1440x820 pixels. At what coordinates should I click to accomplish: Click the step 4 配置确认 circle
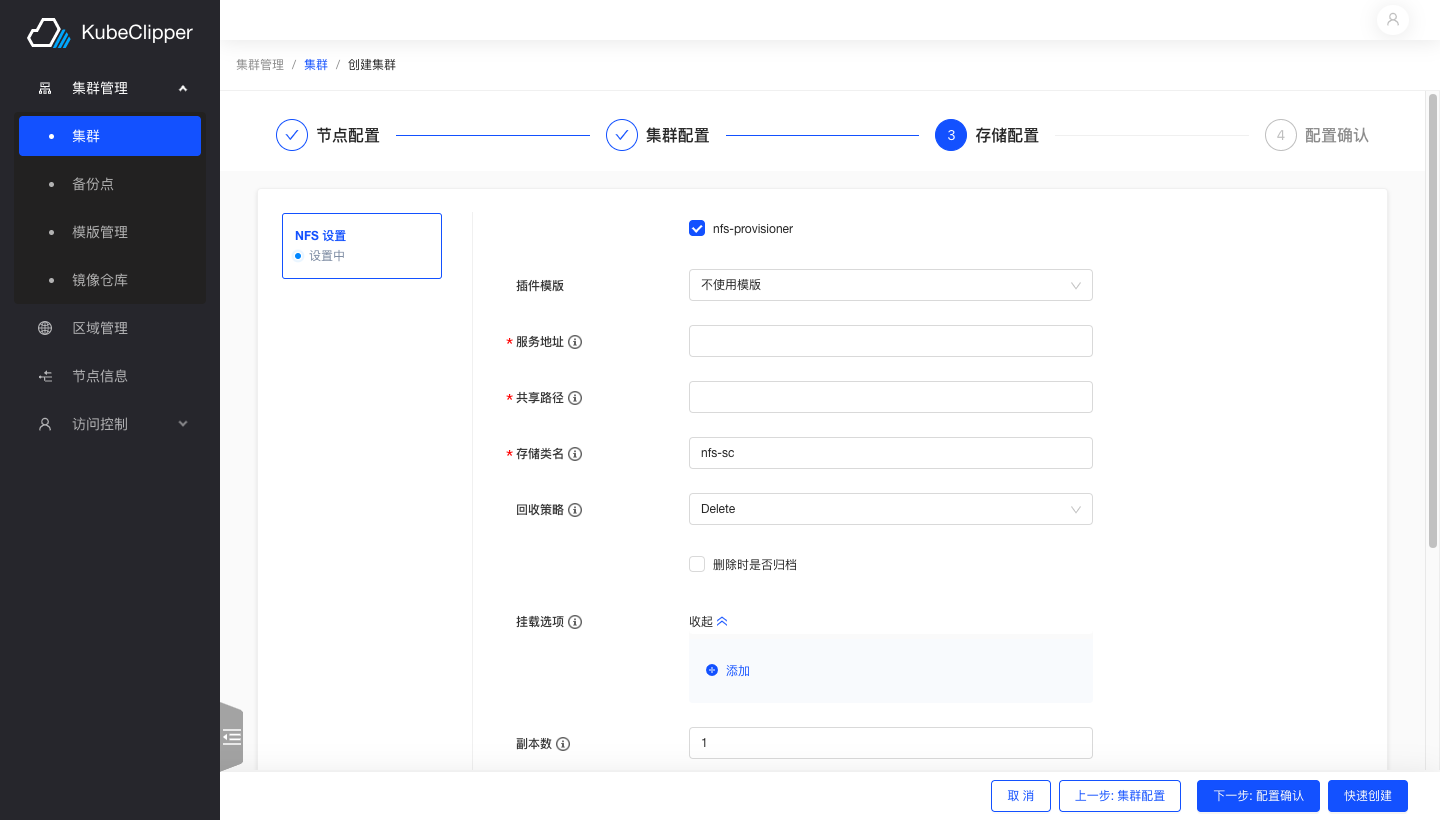coord(1281,135)
